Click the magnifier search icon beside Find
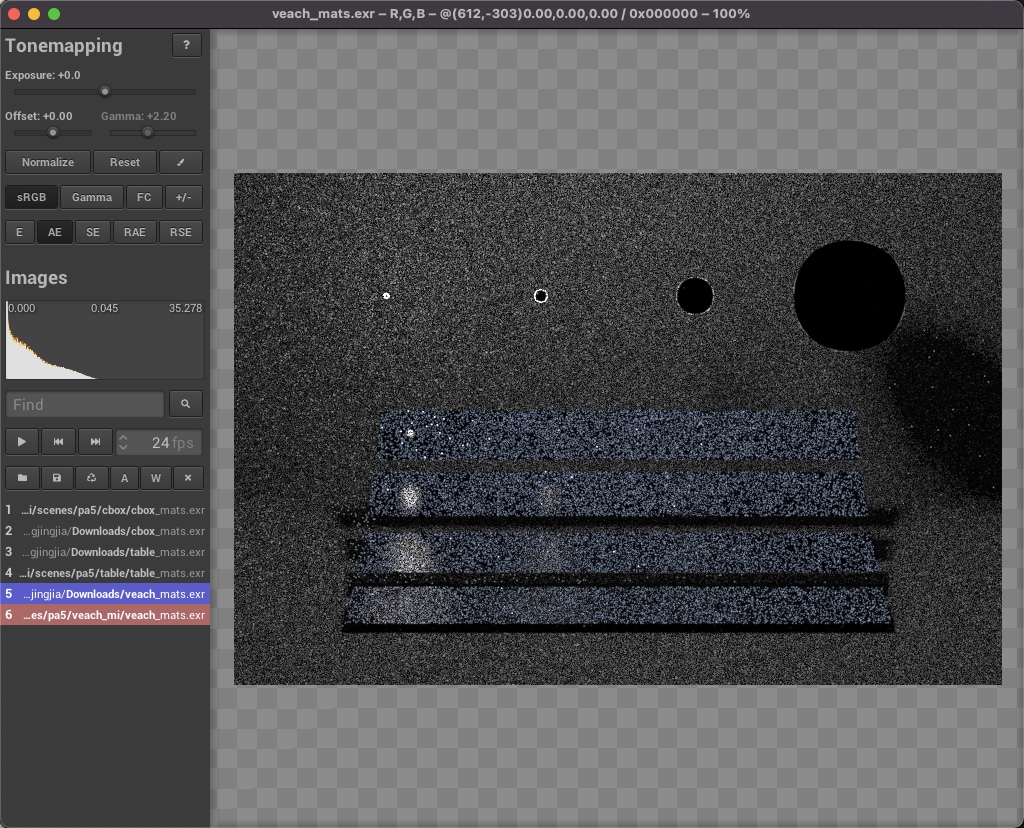This screenshot has height=828, width=1024. point(186,404)
